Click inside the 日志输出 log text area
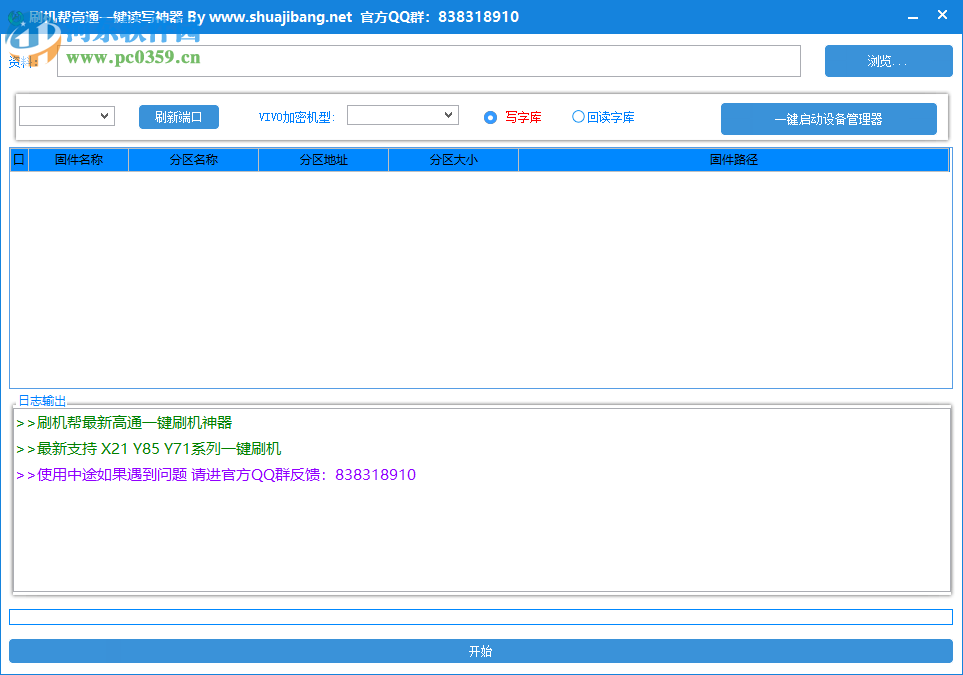This screenshot has width=963, height=675. pyautogui.click(x=480, y=530)
